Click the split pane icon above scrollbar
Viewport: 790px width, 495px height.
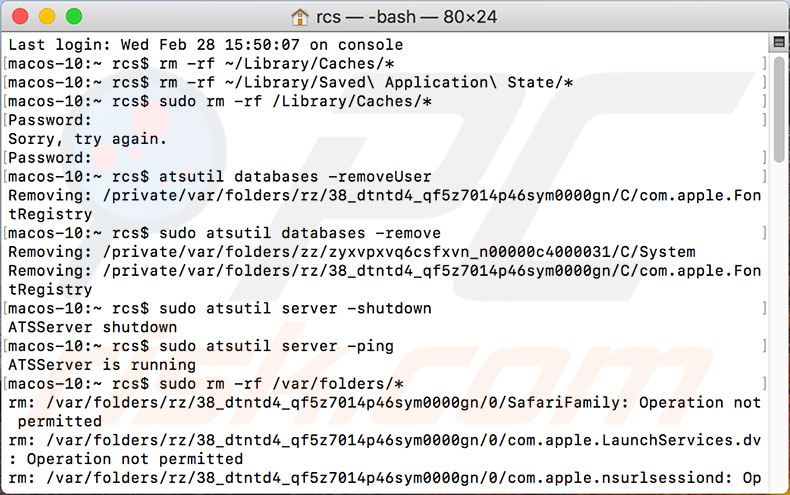pos(779,44)
